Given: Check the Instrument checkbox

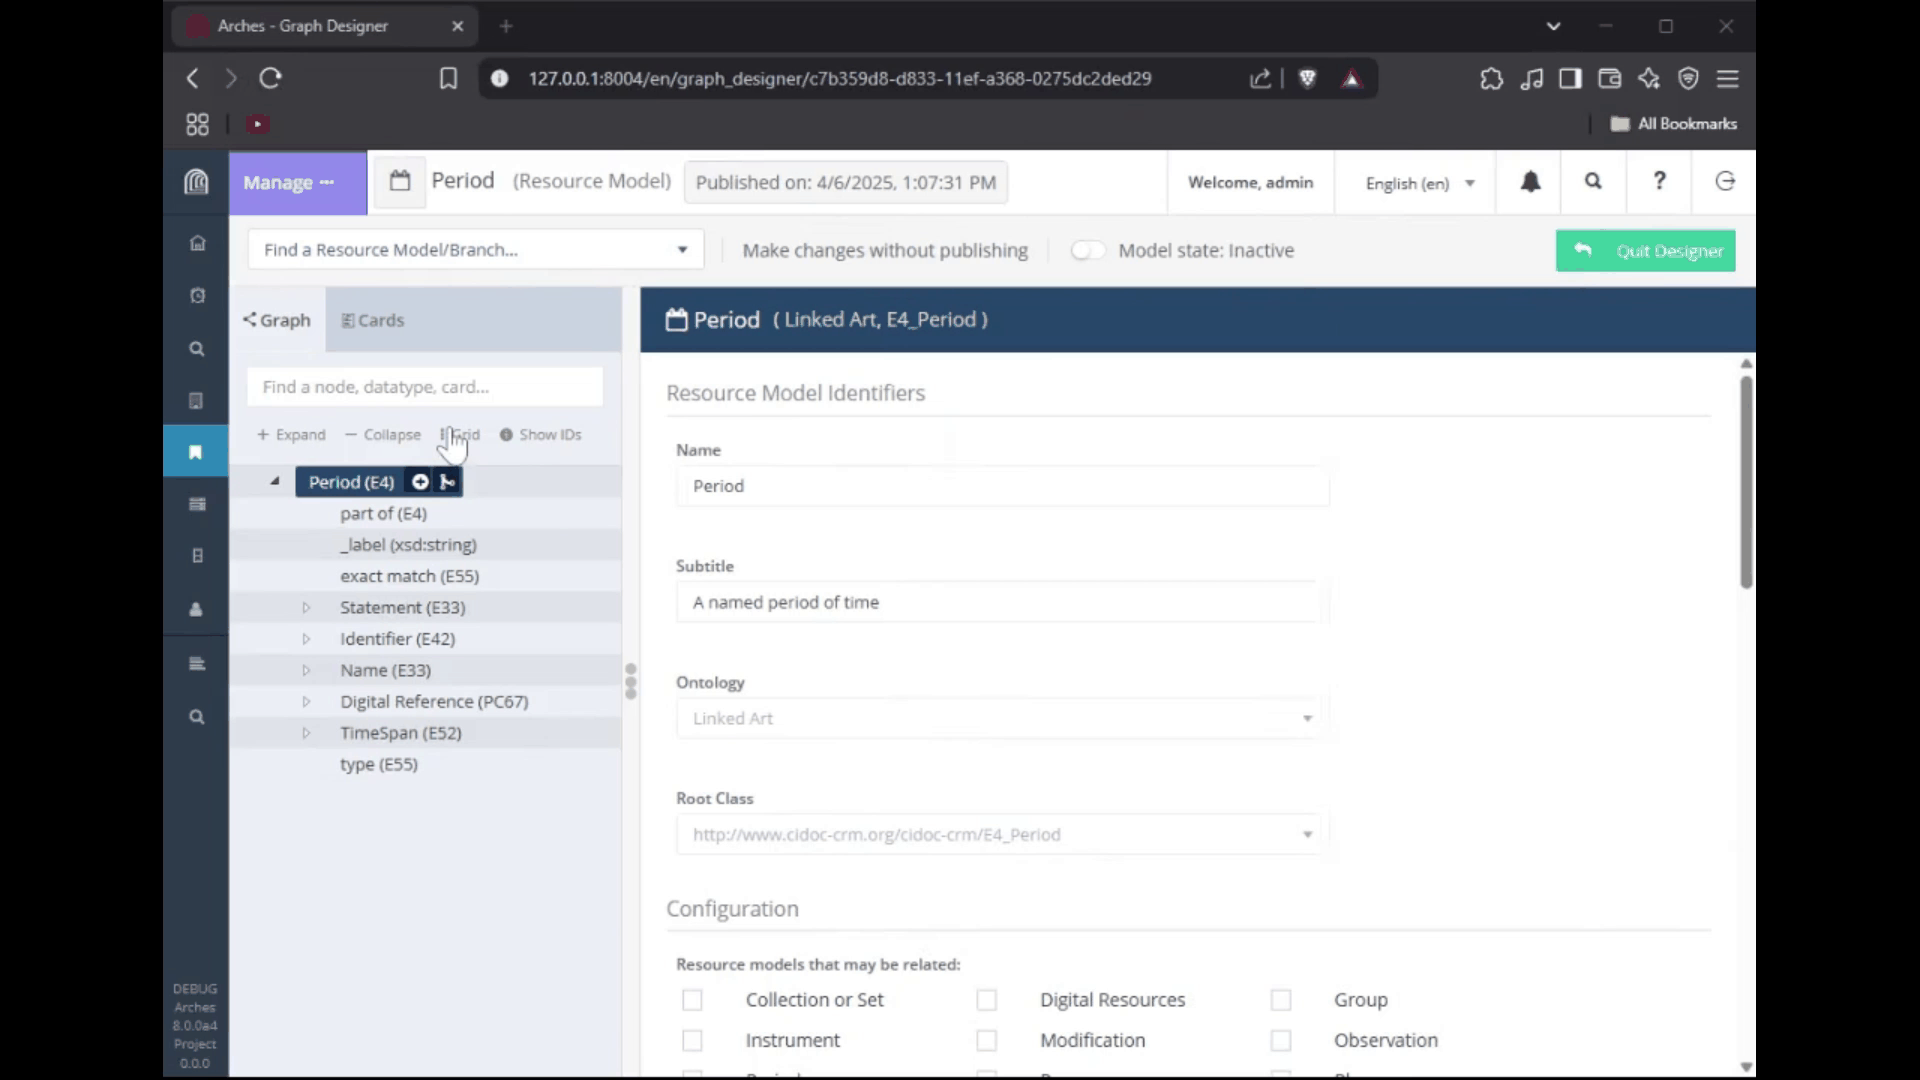Looking at the screenshot, I should pos(692,1041).
